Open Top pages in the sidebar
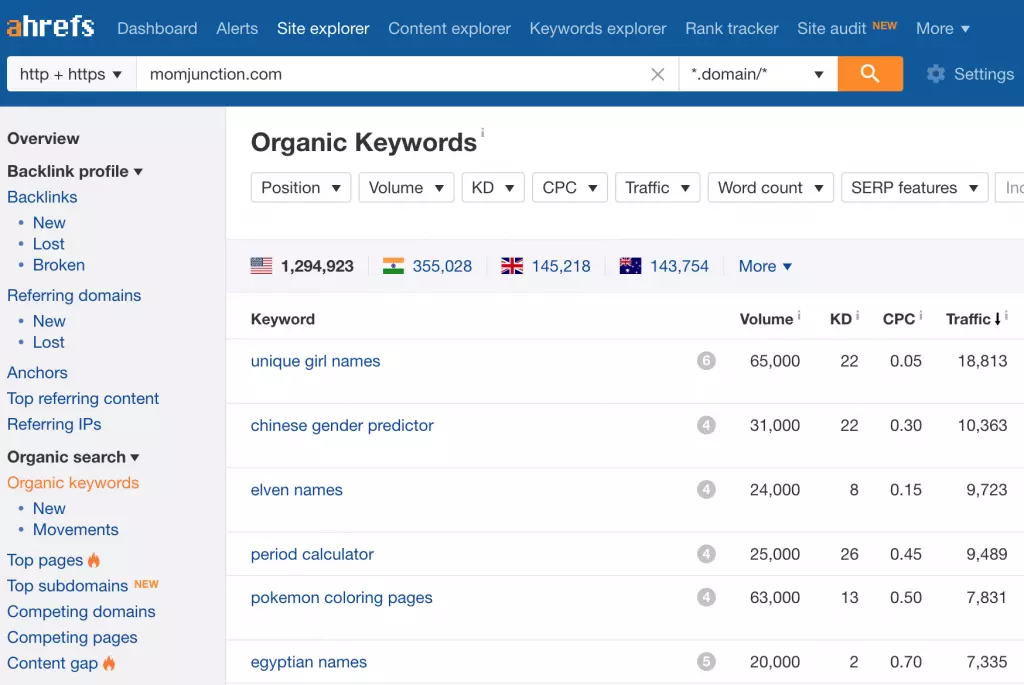 pyautogui.click(x=45, y=560)
